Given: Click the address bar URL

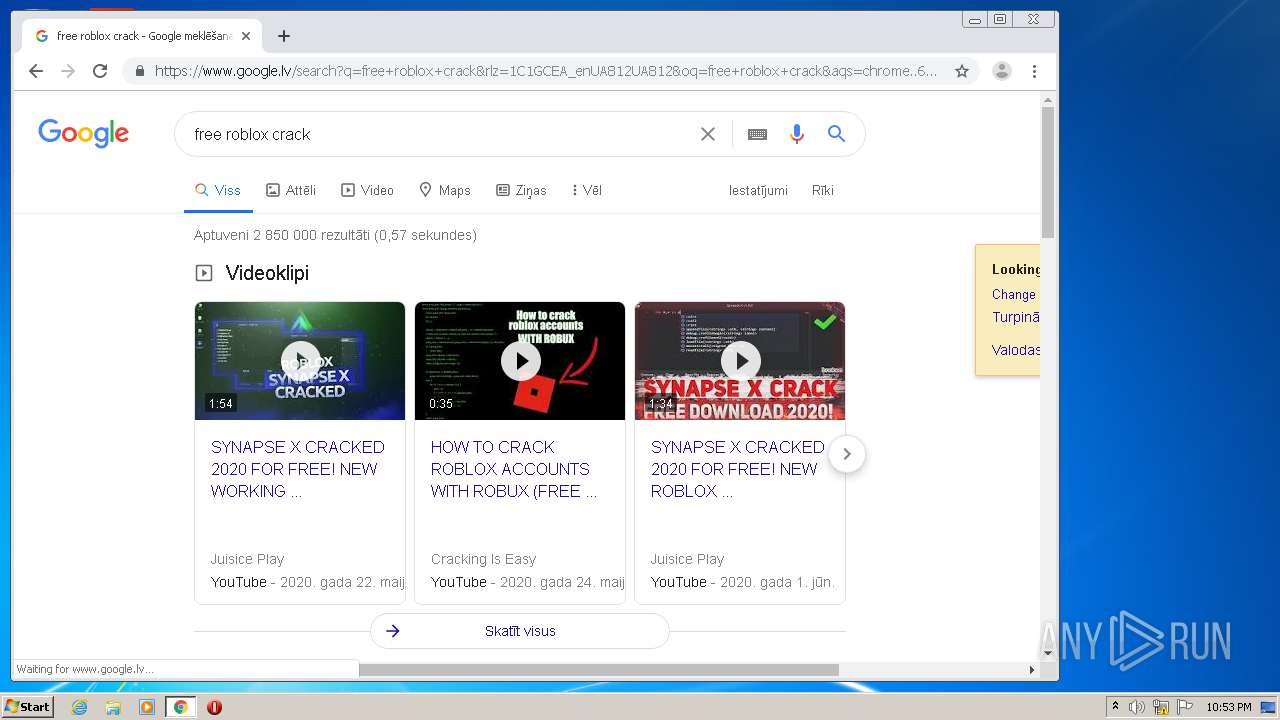Looking at the screenshot, I should (546, 71).
